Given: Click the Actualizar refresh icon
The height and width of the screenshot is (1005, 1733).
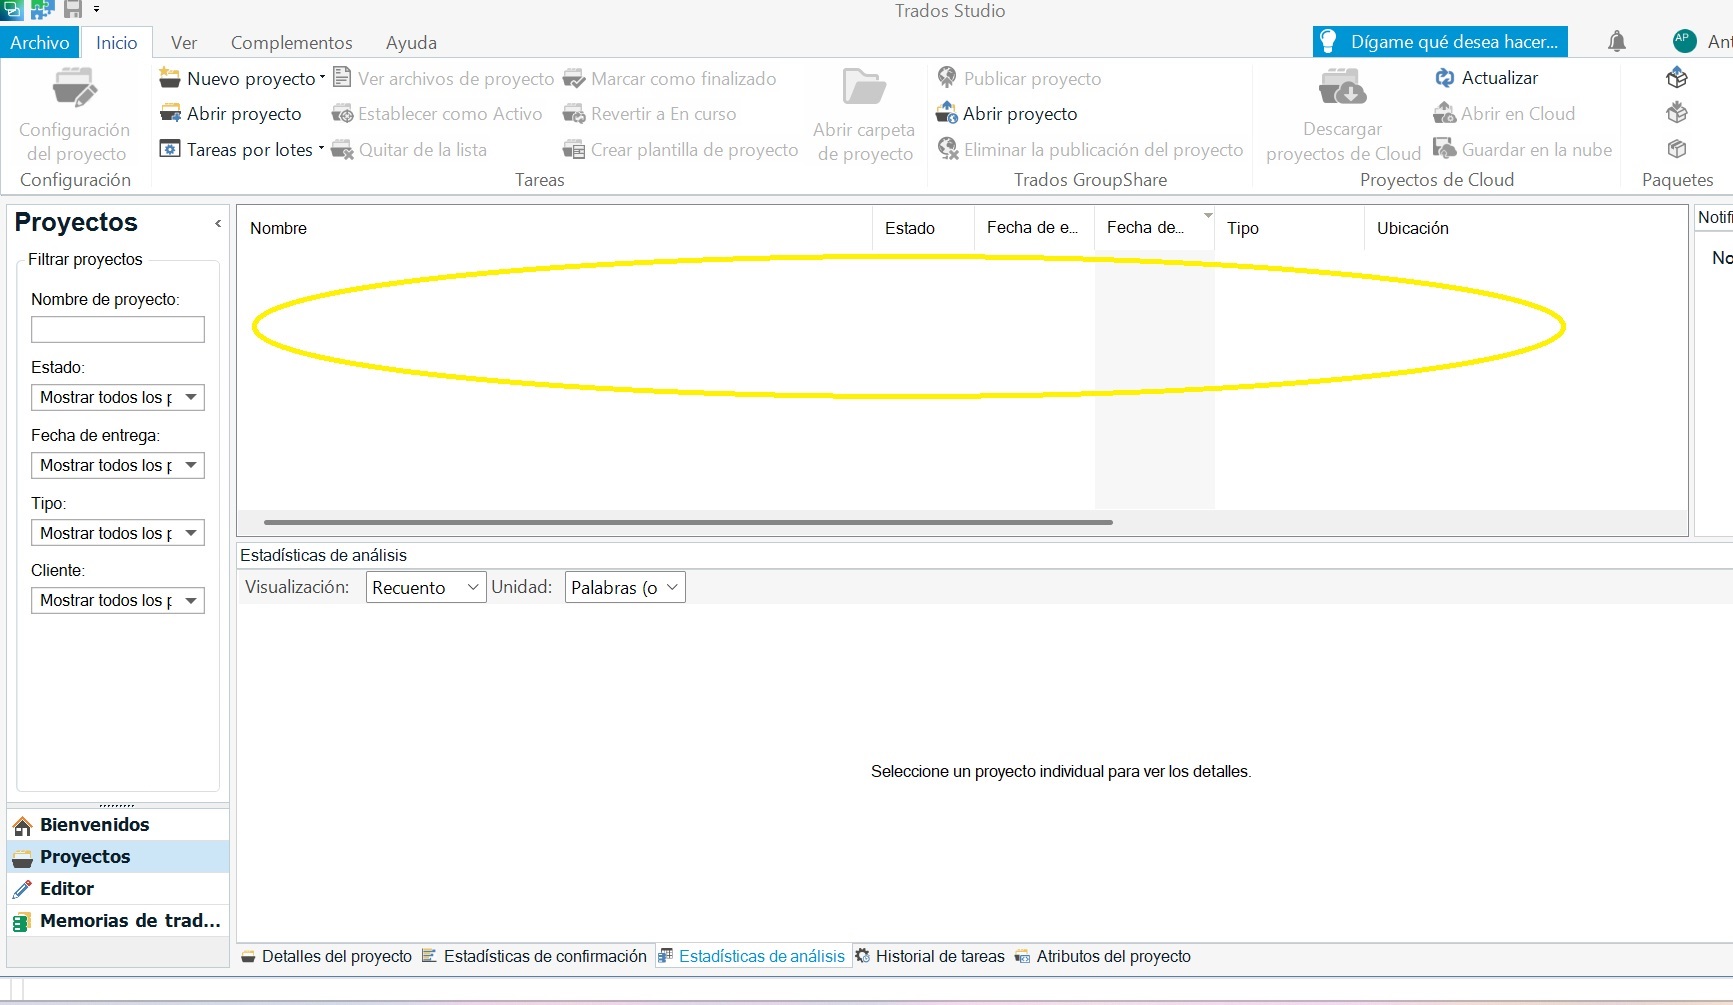Looking at the screenshot, I should 1444,78.
